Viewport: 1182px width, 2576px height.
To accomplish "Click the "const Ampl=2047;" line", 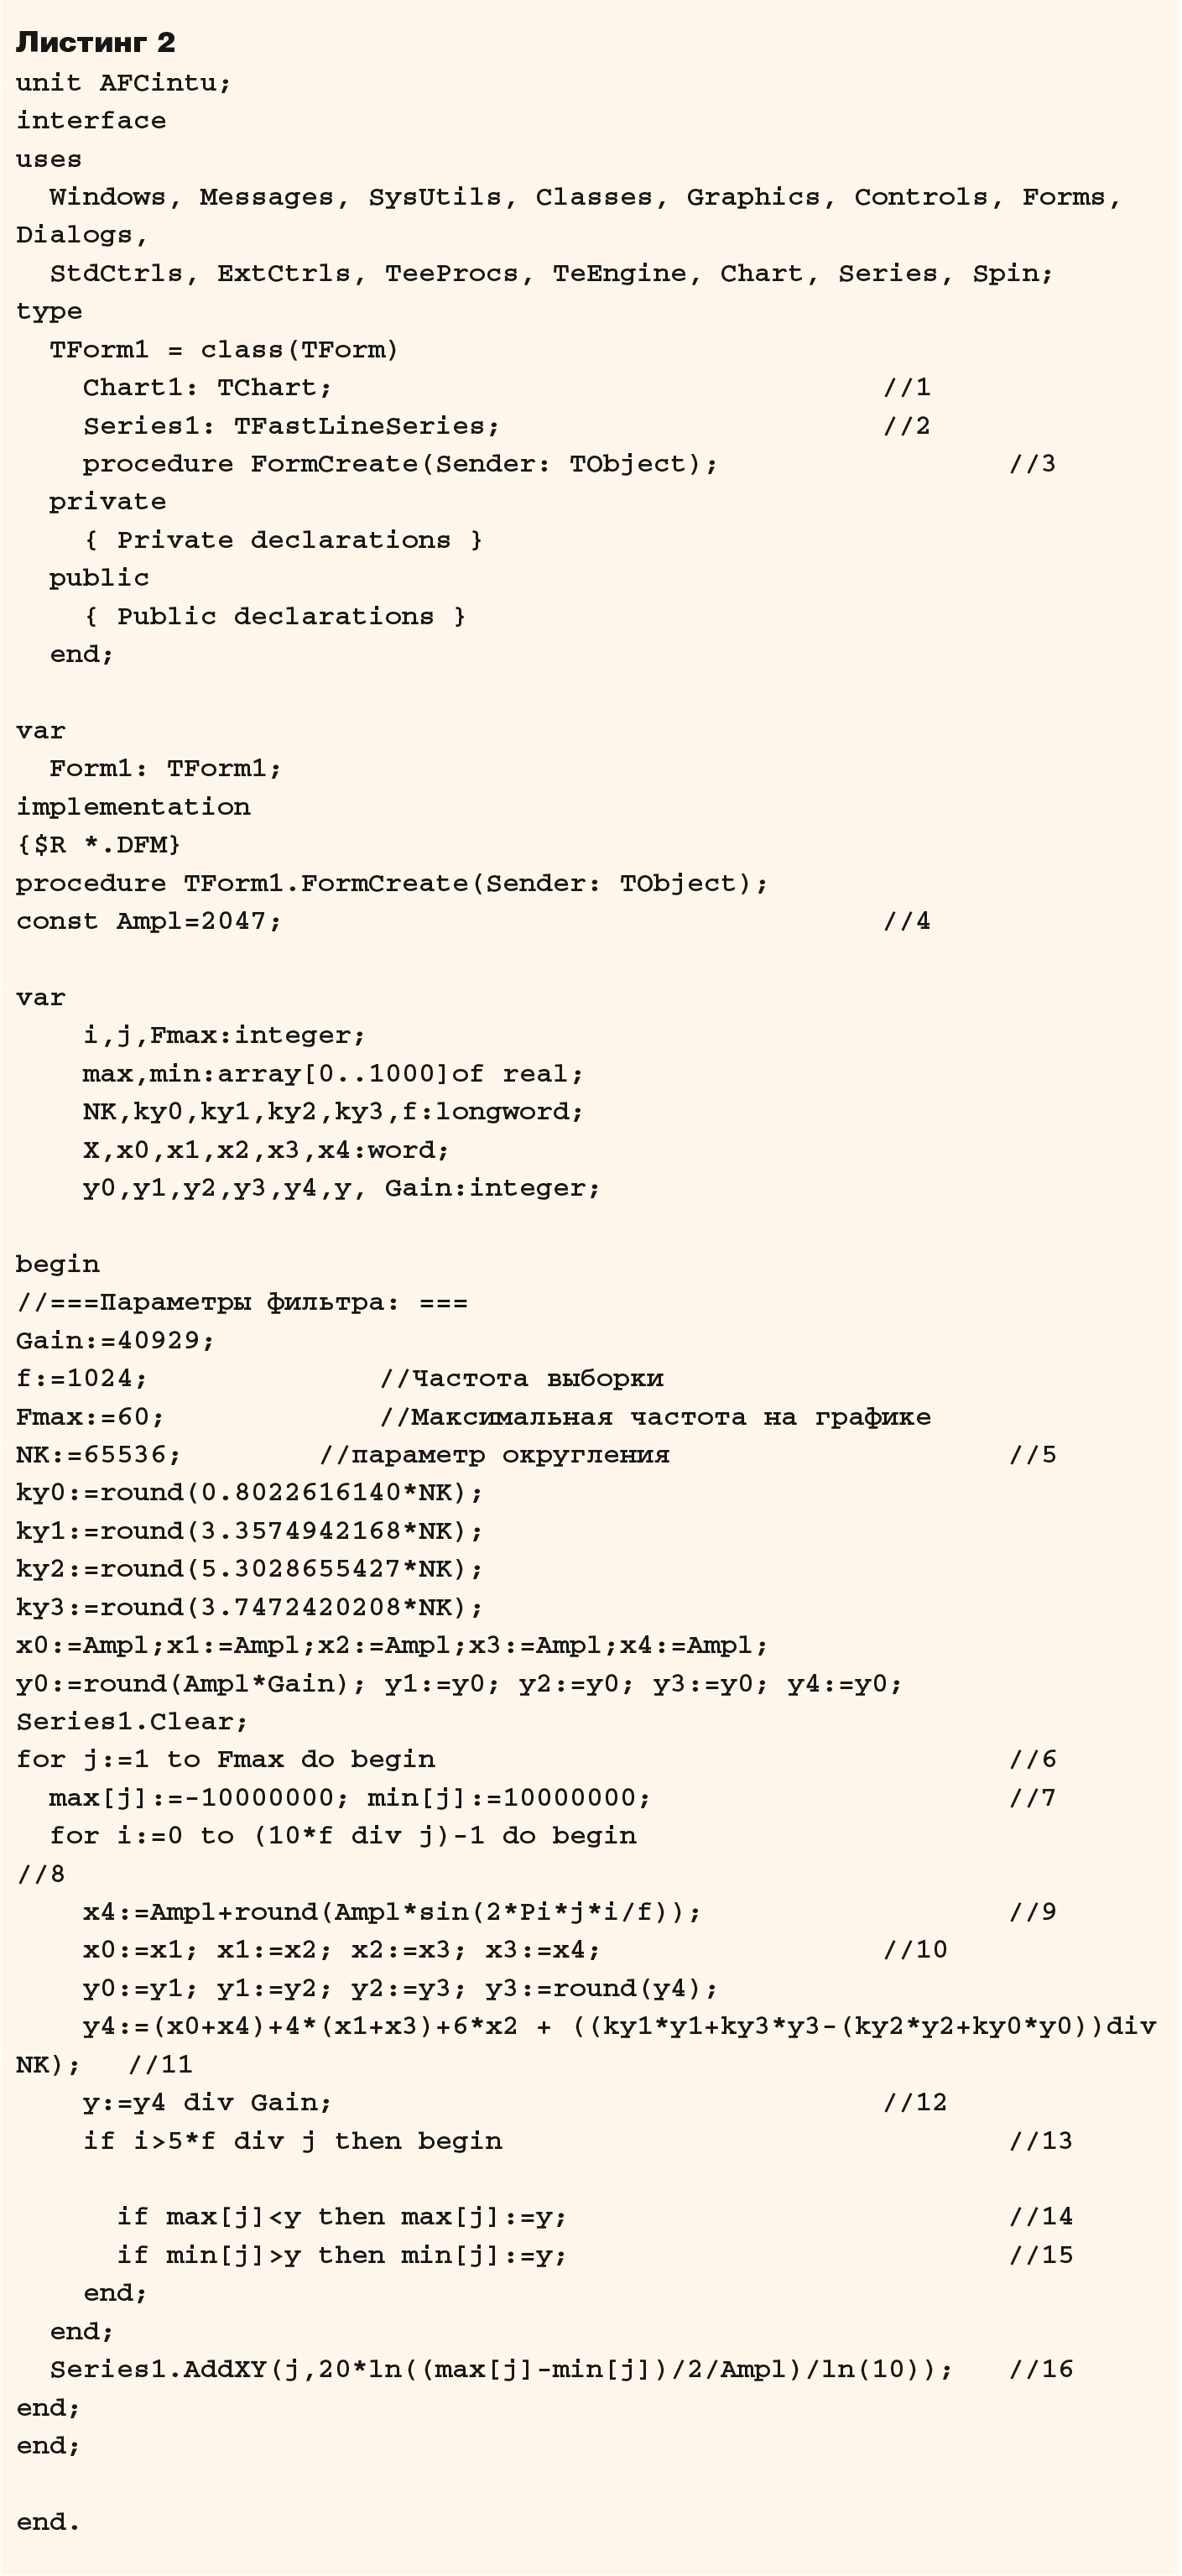I will tap(149, 921).
